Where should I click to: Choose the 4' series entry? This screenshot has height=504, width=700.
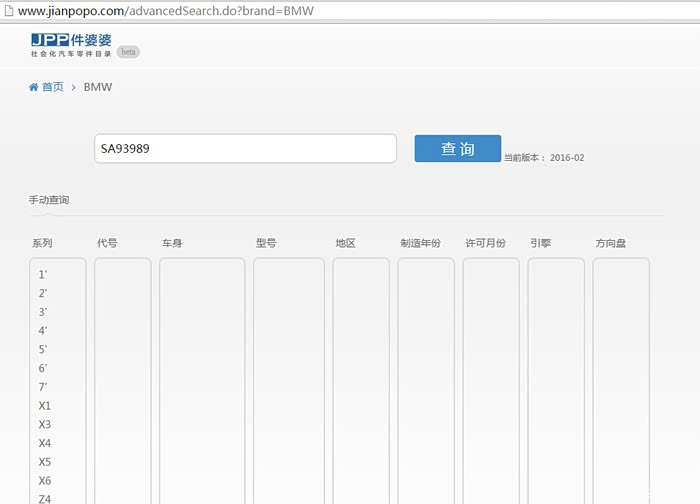[43, 331]
